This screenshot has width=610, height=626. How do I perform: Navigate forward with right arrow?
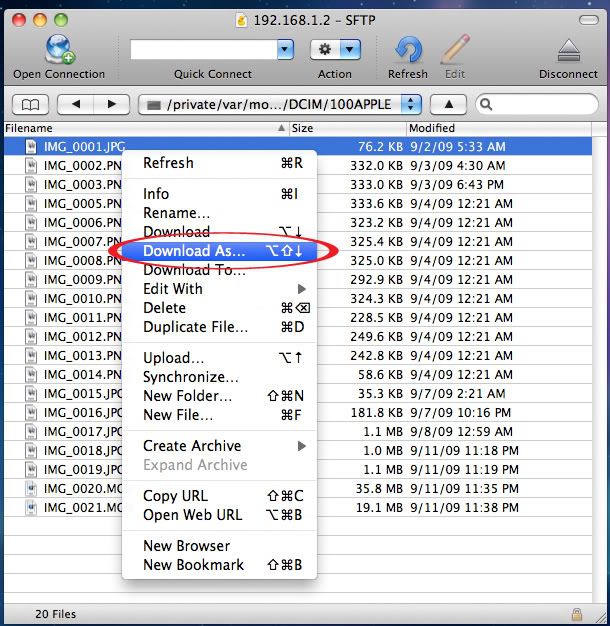click(112, 105)
